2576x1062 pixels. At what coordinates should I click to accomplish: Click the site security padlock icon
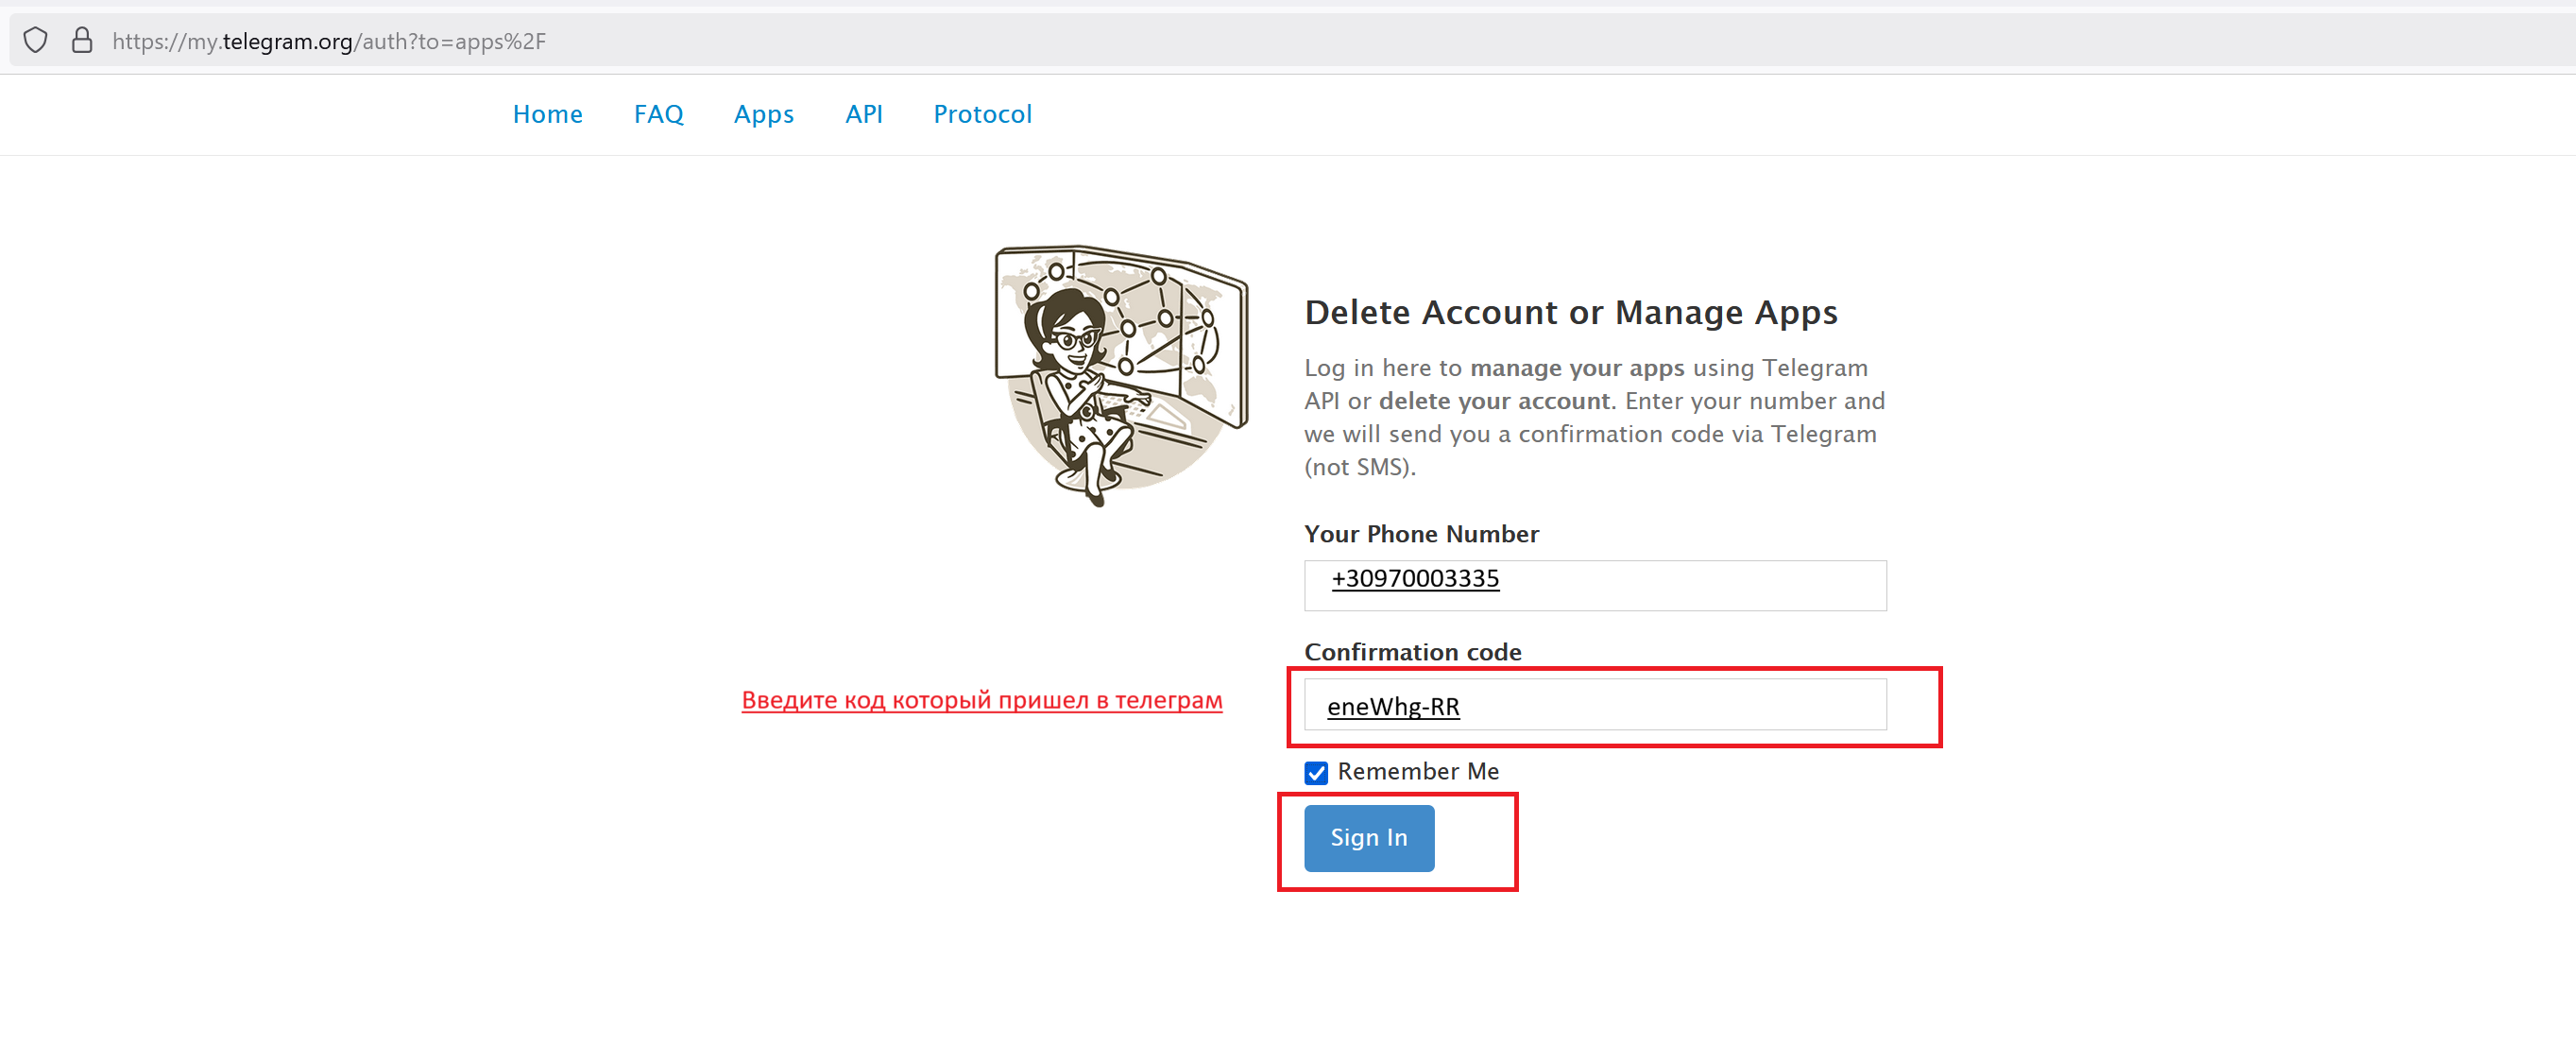[82, 41]
